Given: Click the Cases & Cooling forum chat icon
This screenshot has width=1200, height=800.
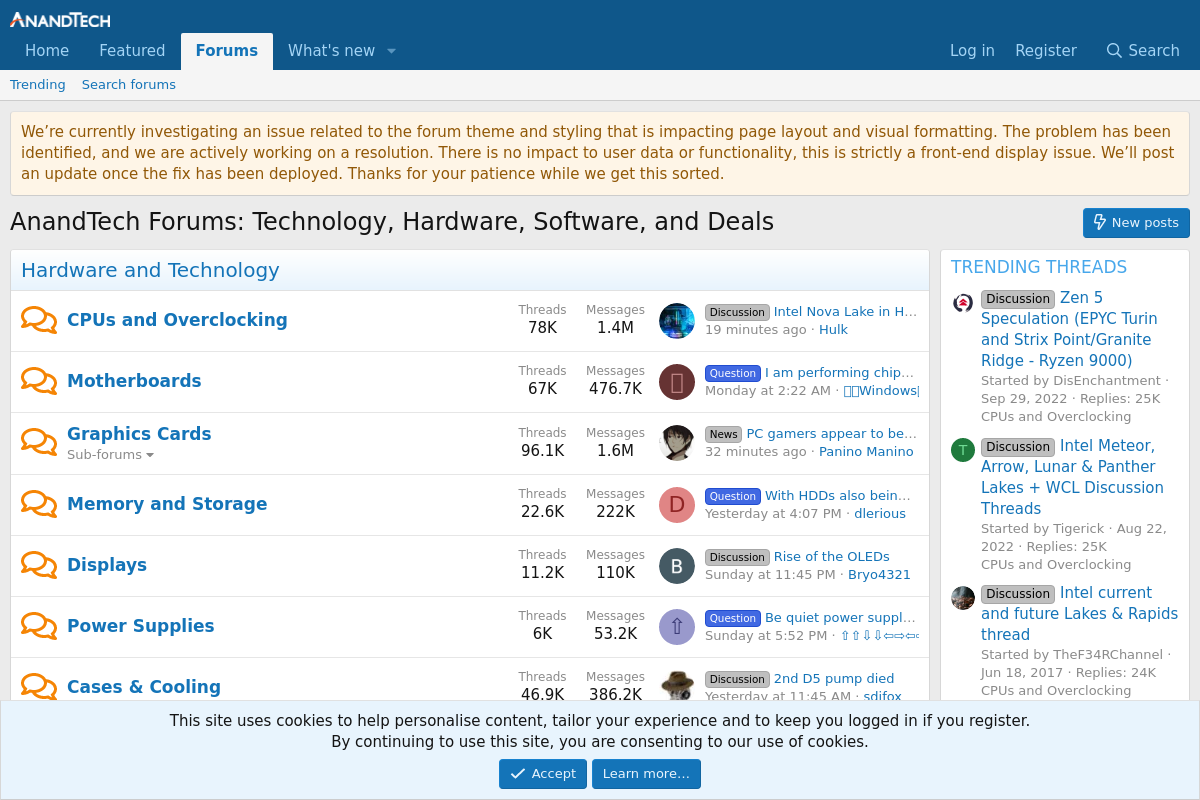Looking at the screenshot, I should [x=39, y=686].
